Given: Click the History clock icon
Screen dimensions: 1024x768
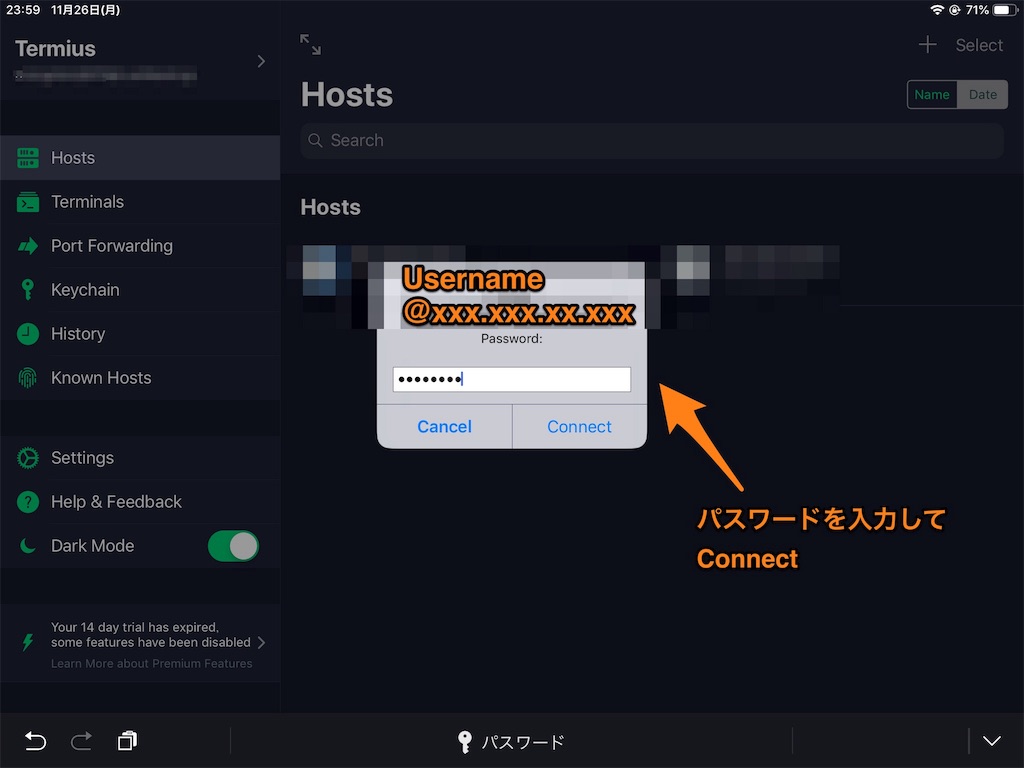Looking at the screenshot, I should click(27, 334).
